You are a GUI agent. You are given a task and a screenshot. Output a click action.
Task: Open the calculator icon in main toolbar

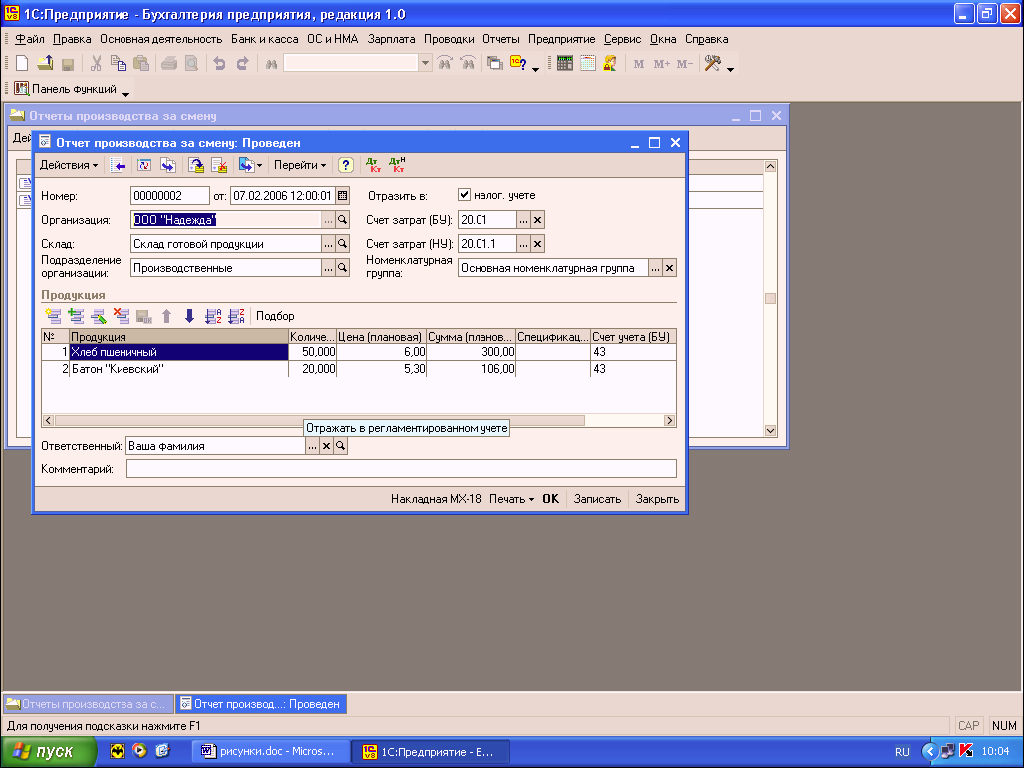[x=565, y=63]
